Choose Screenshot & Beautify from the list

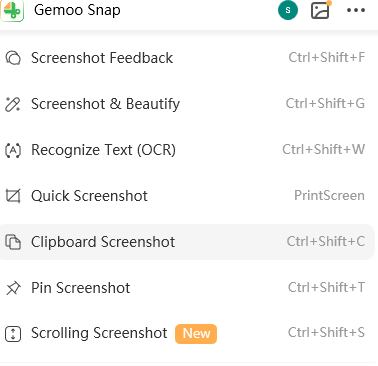[187, 104]
